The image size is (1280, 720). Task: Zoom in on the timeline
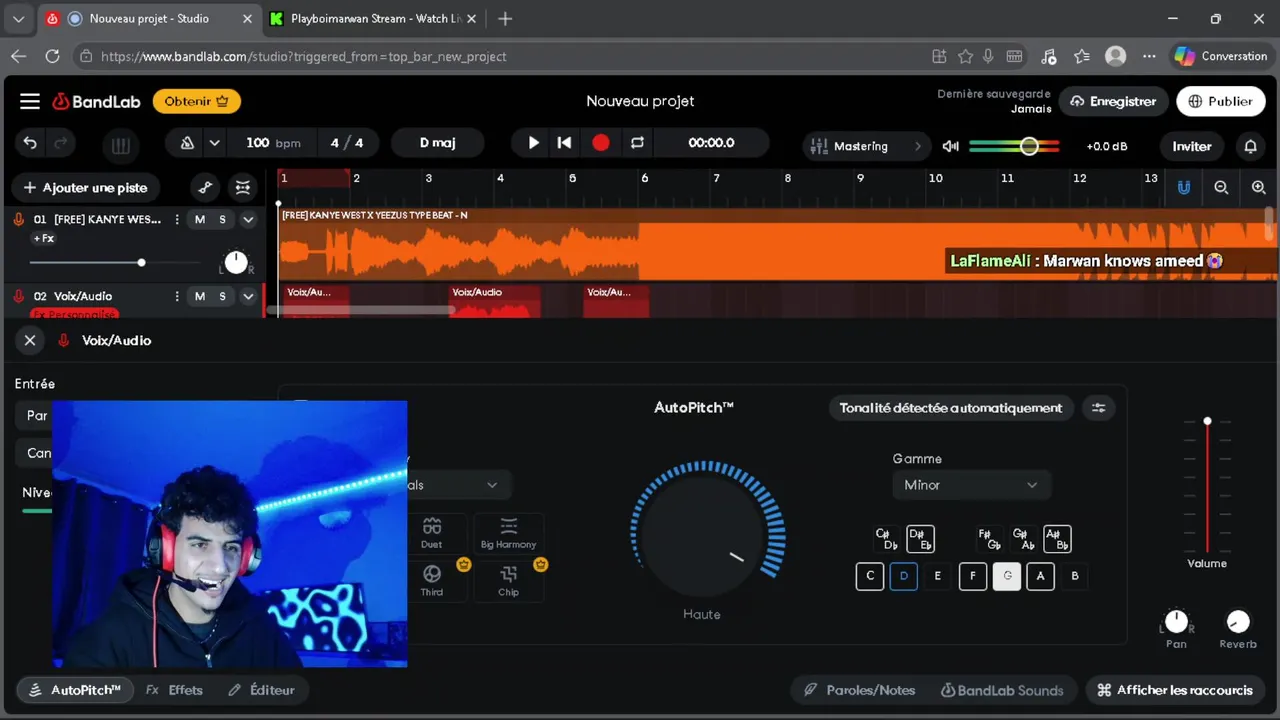1258,187
